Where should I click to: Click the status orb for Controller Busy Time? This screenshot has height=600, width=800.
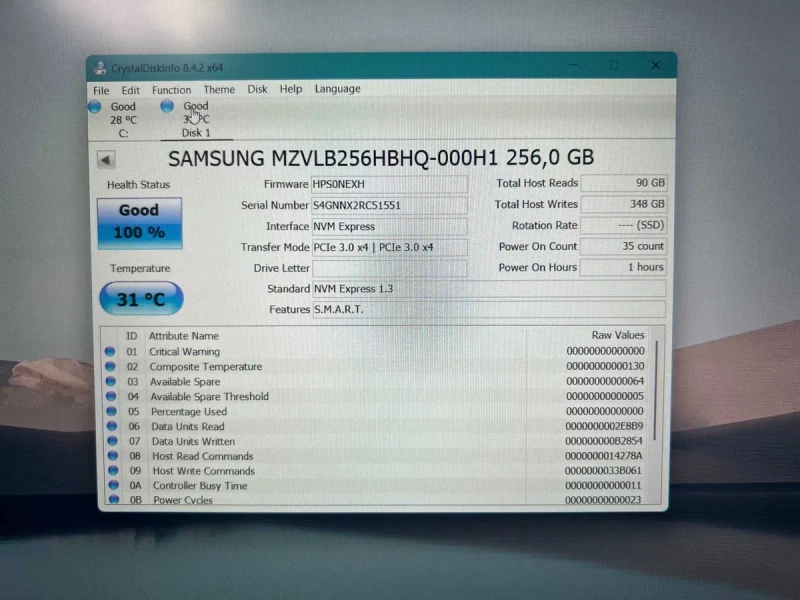[x=114, y=485]
